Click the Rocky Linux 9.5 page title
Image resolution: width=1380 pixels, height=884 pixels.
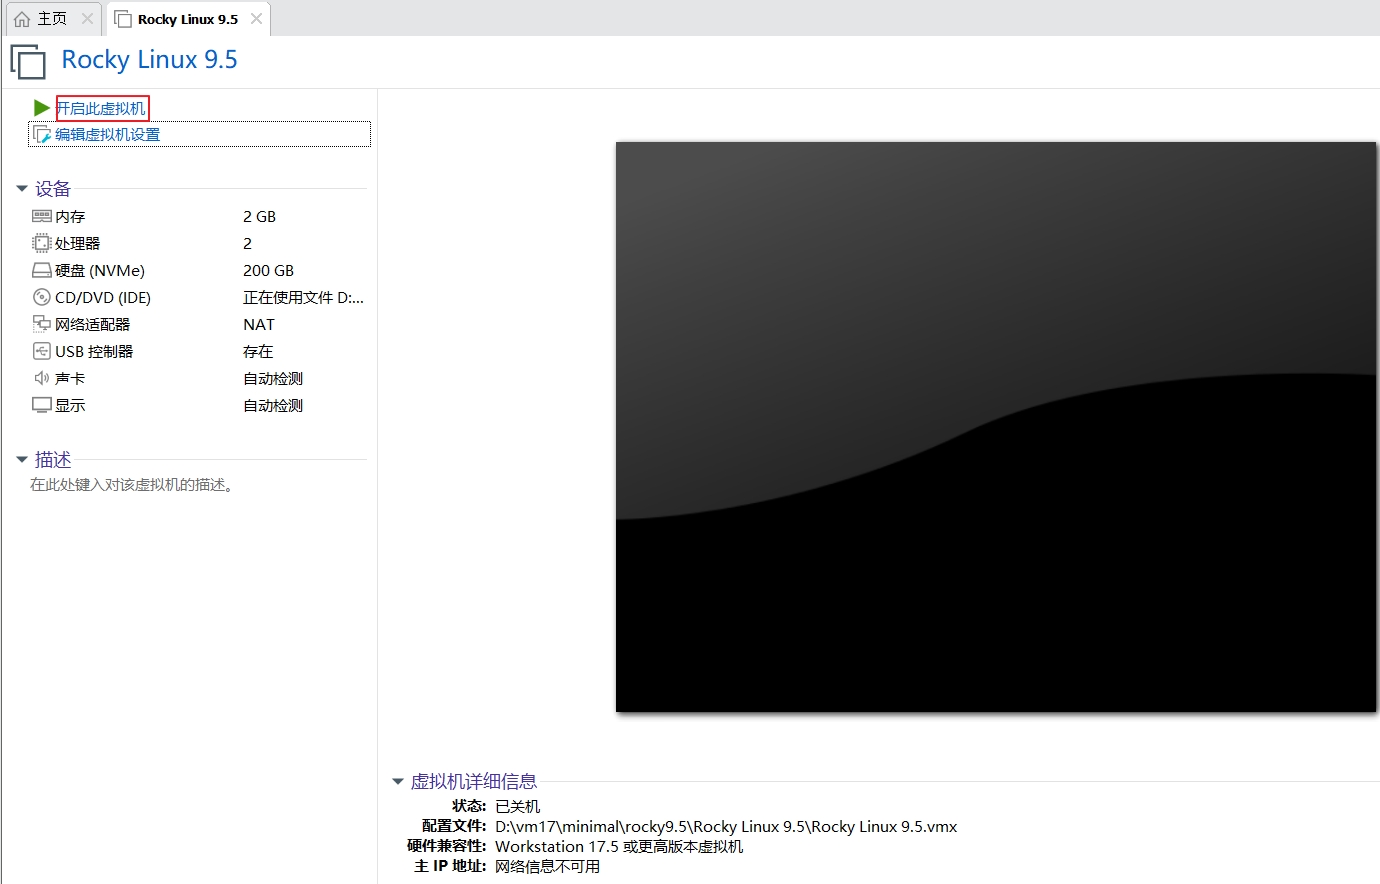click(x=149, y=59)
